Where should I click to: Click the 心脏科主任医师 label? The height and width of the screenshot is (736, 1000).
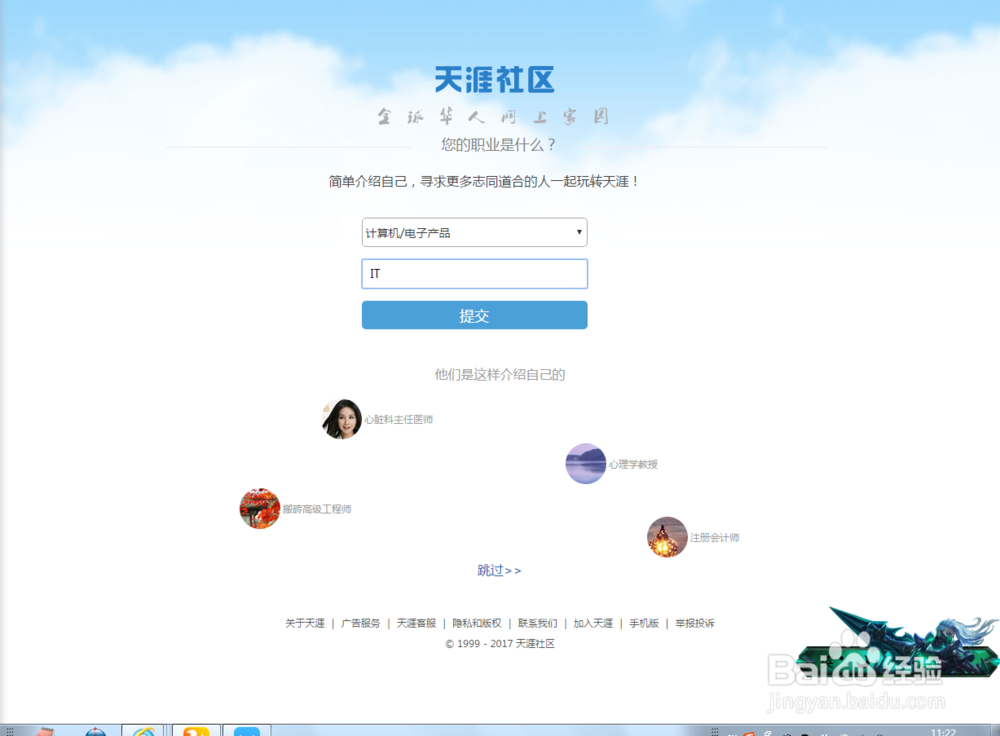pos(399,420)
